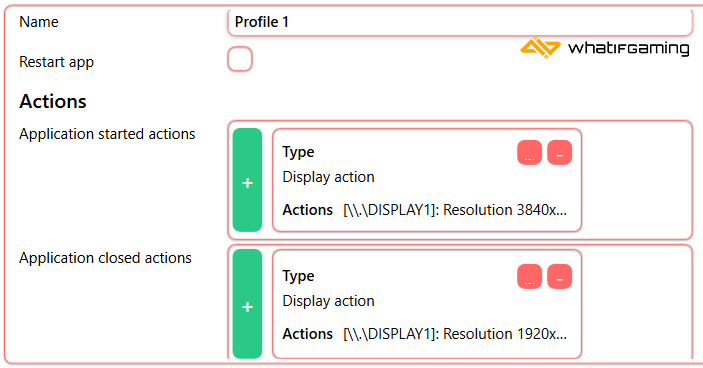Click the Application started actions label
This screenshot has height=368, width=703.
click(x=107, y=134)
